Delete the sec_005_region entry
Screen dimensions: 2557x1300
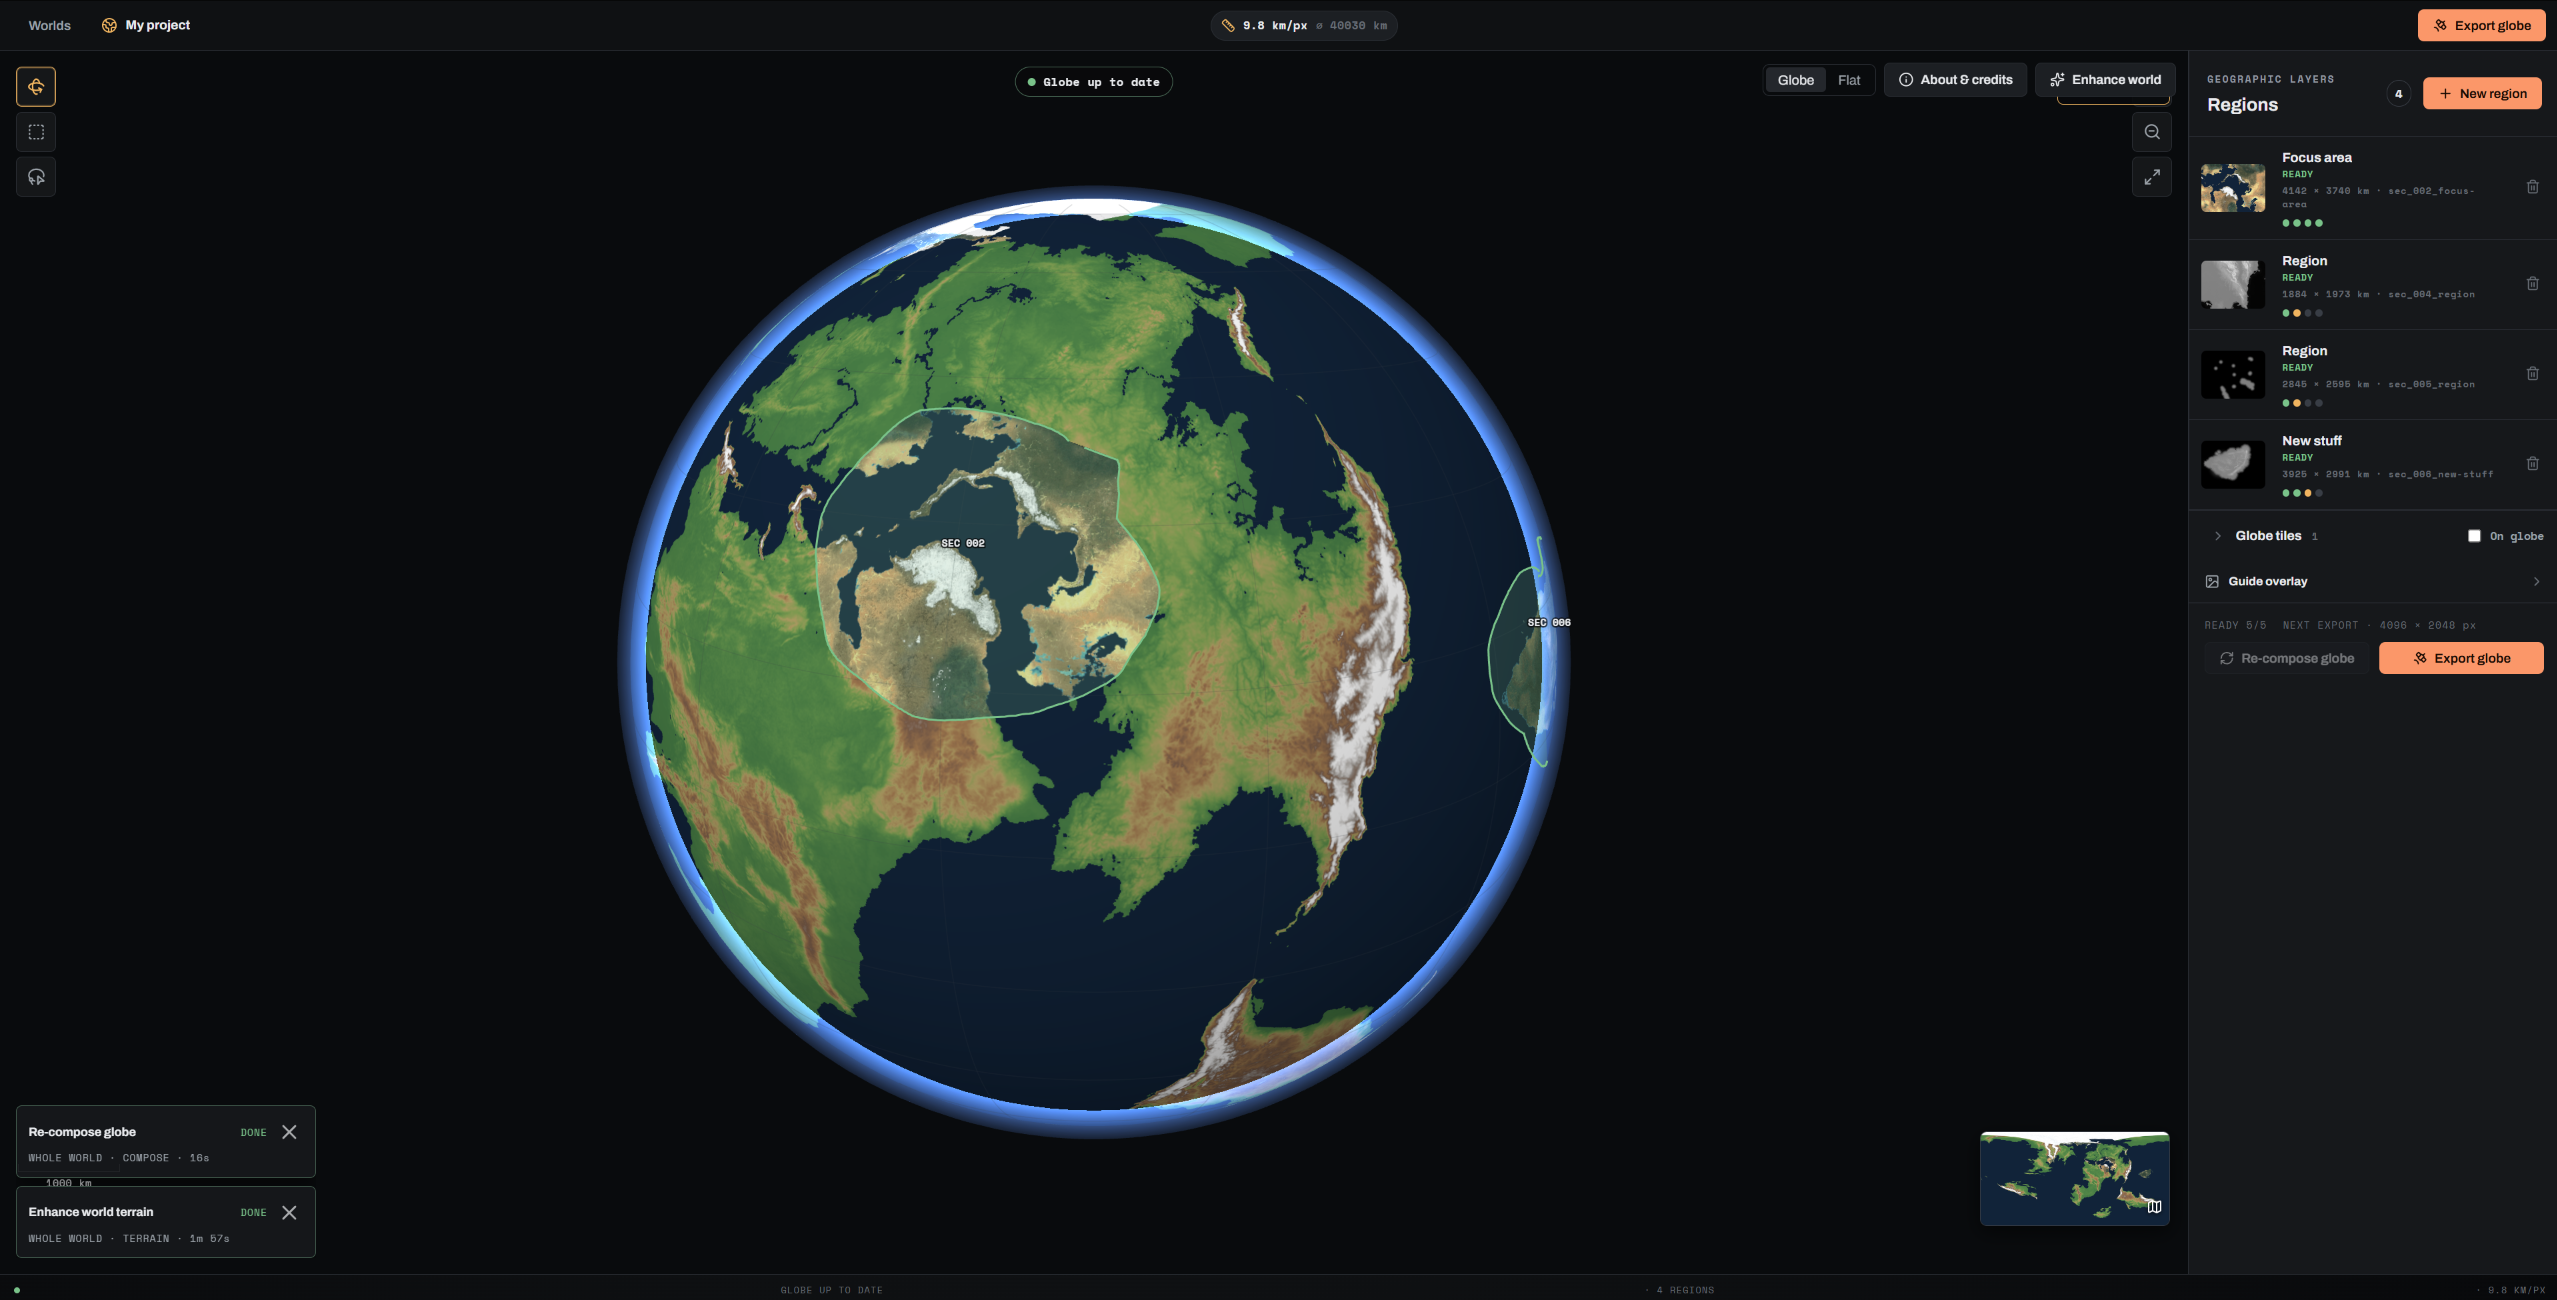point(2533,374)
